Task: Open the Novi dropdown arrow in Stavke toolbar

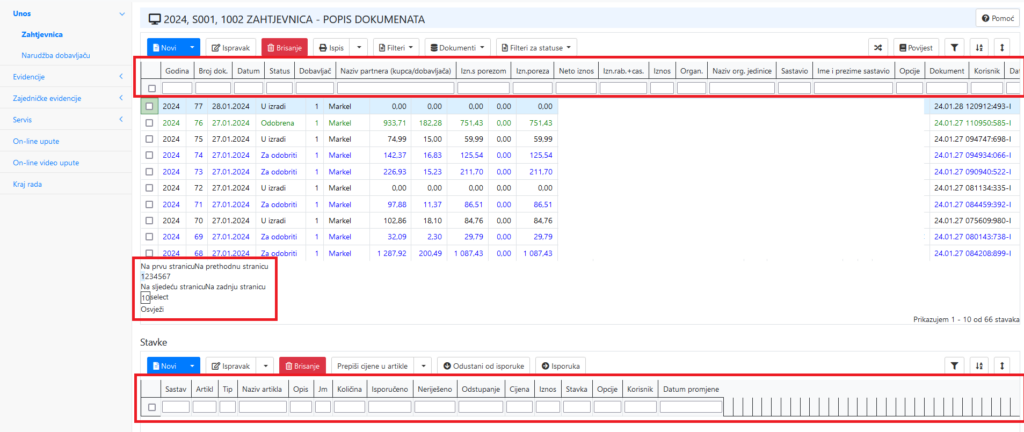Action: click(x=191, y=365)
